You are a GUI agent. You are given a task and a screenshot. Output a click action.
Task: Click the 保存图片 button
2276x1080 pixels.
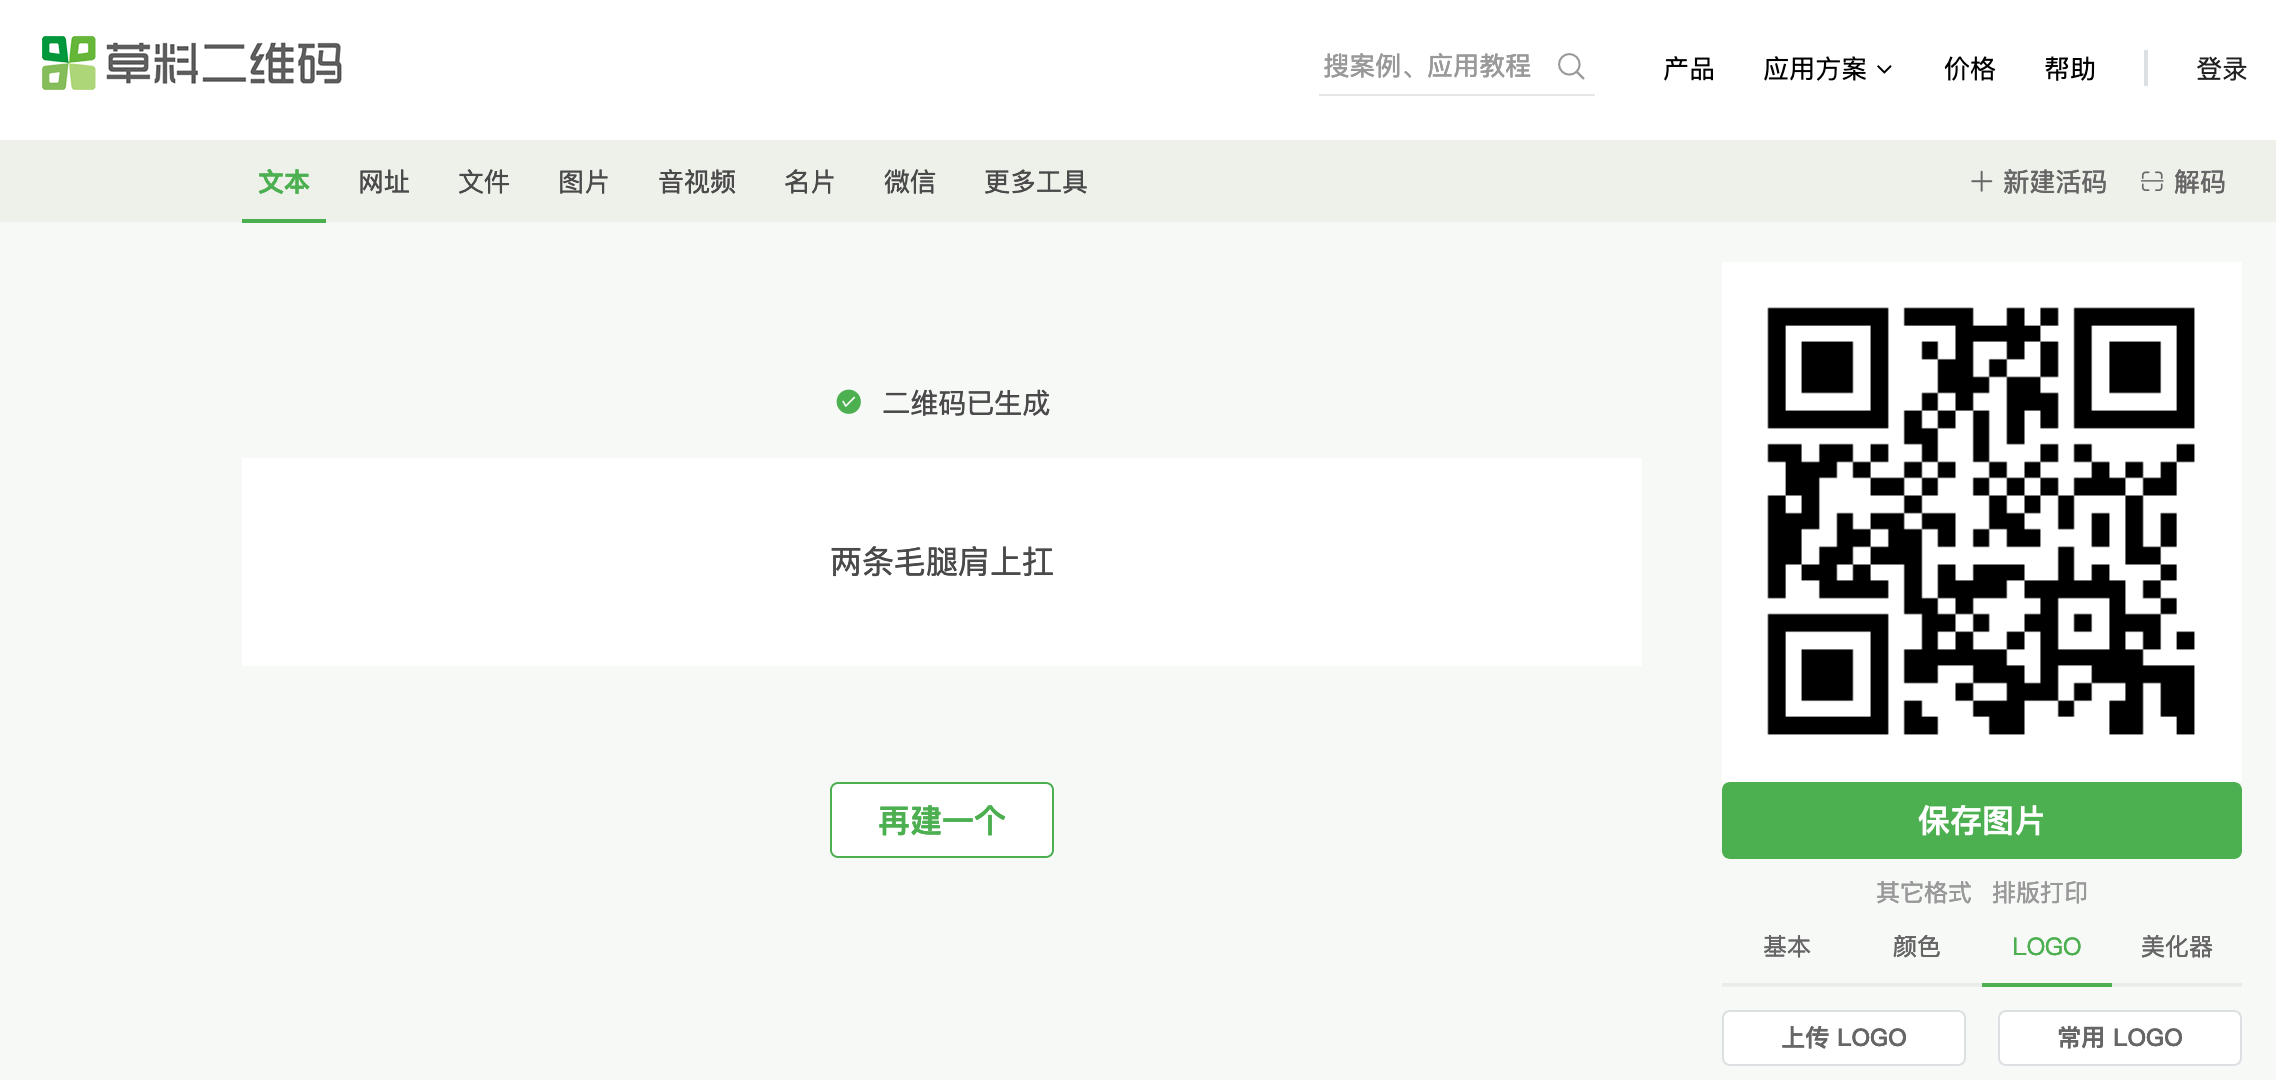coord(1981,820)
